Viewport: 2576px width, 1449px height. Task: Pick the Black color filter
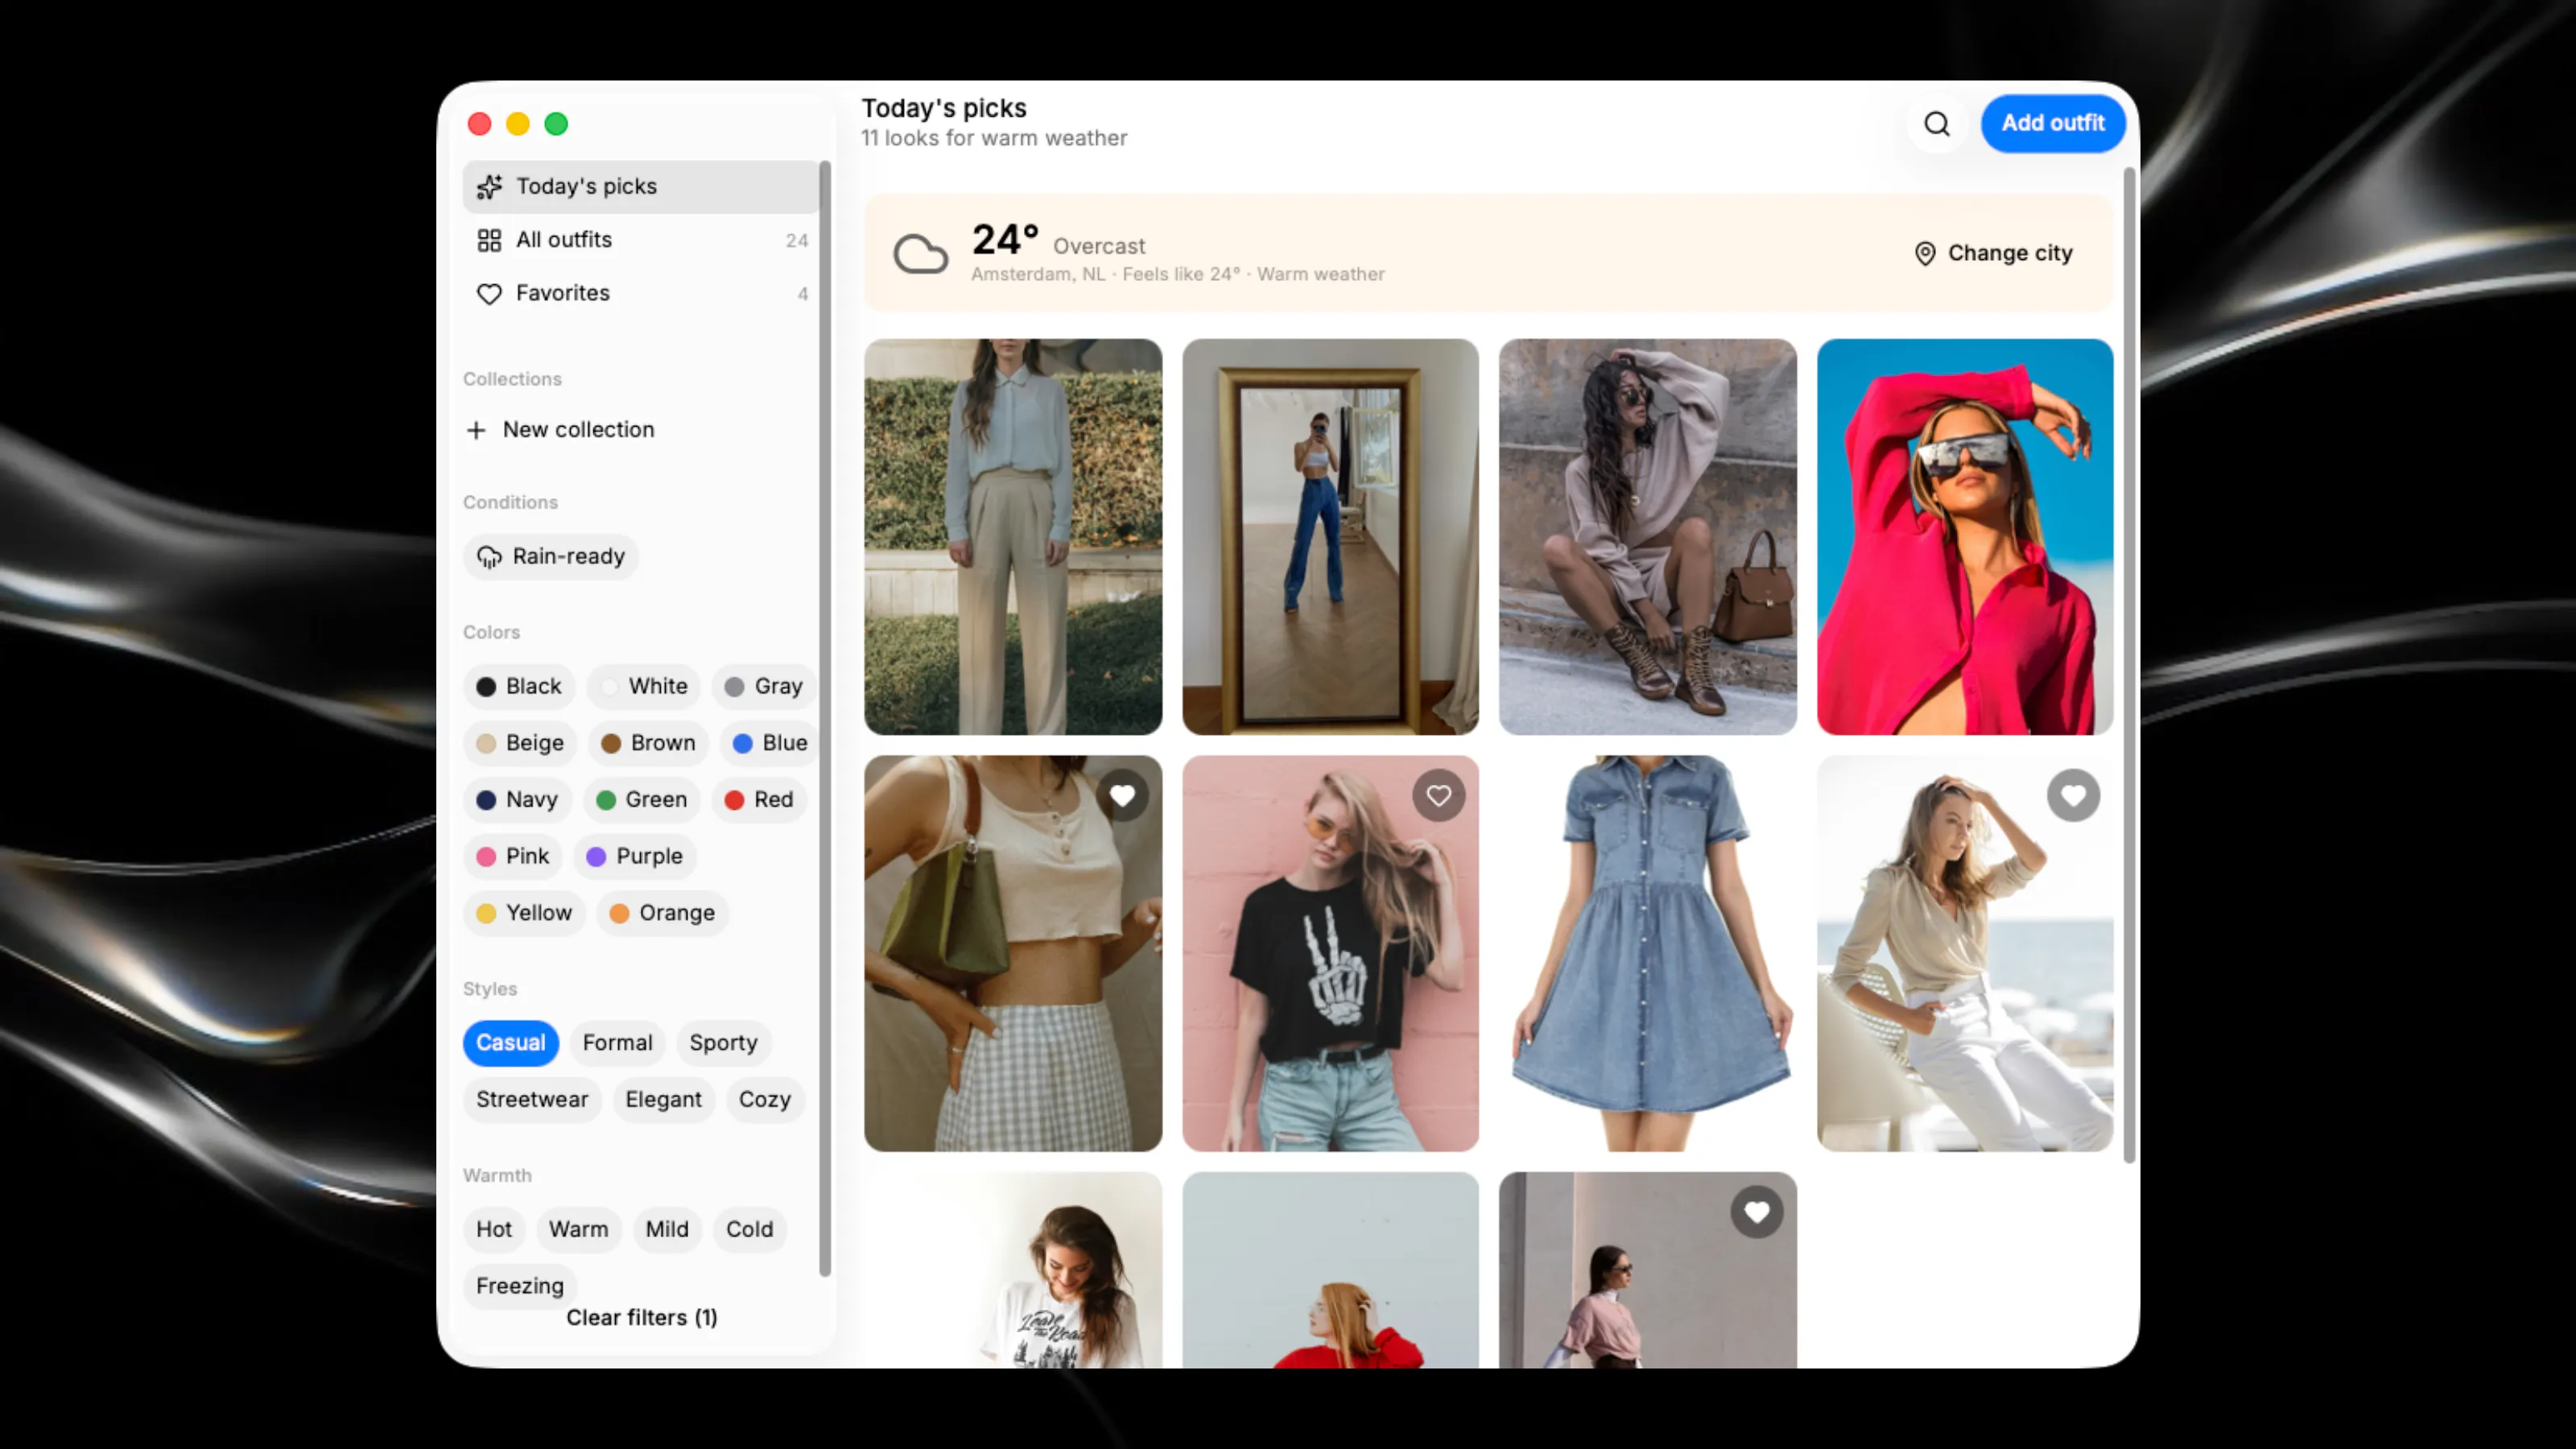tap(519, 687)
